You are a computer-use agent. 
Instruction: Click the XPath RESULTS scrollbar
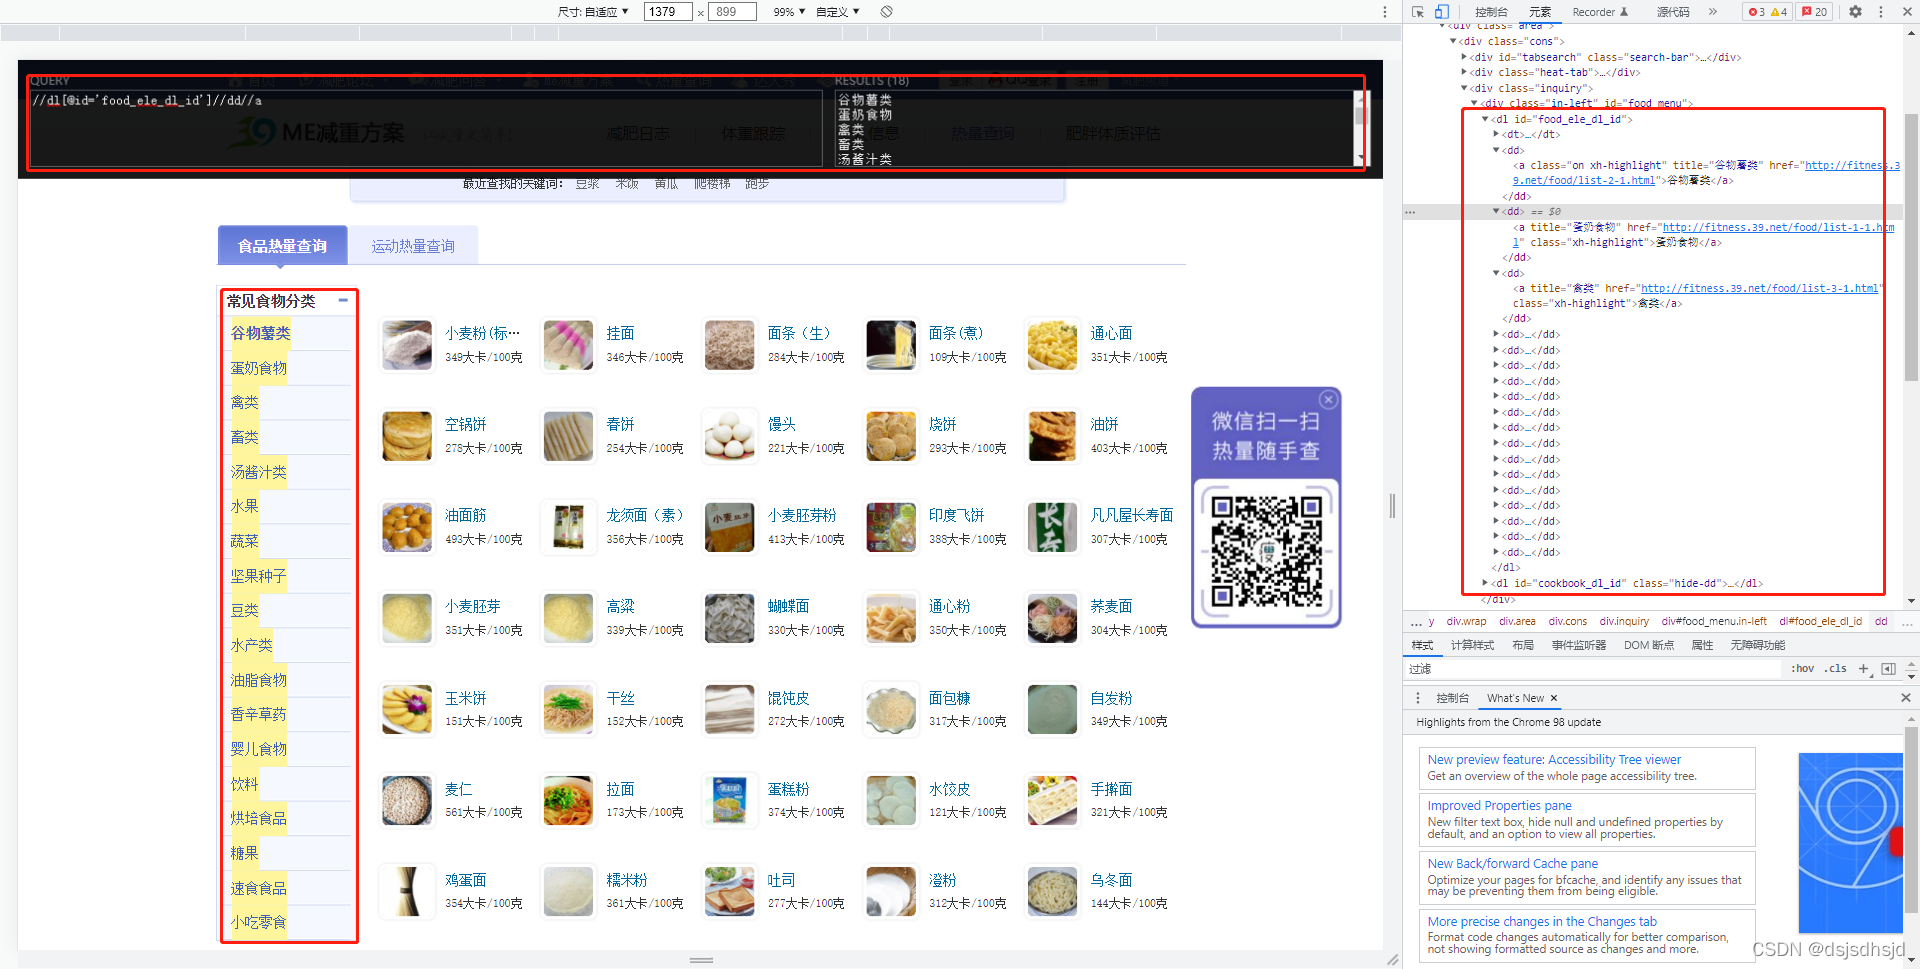point(1359,128)
